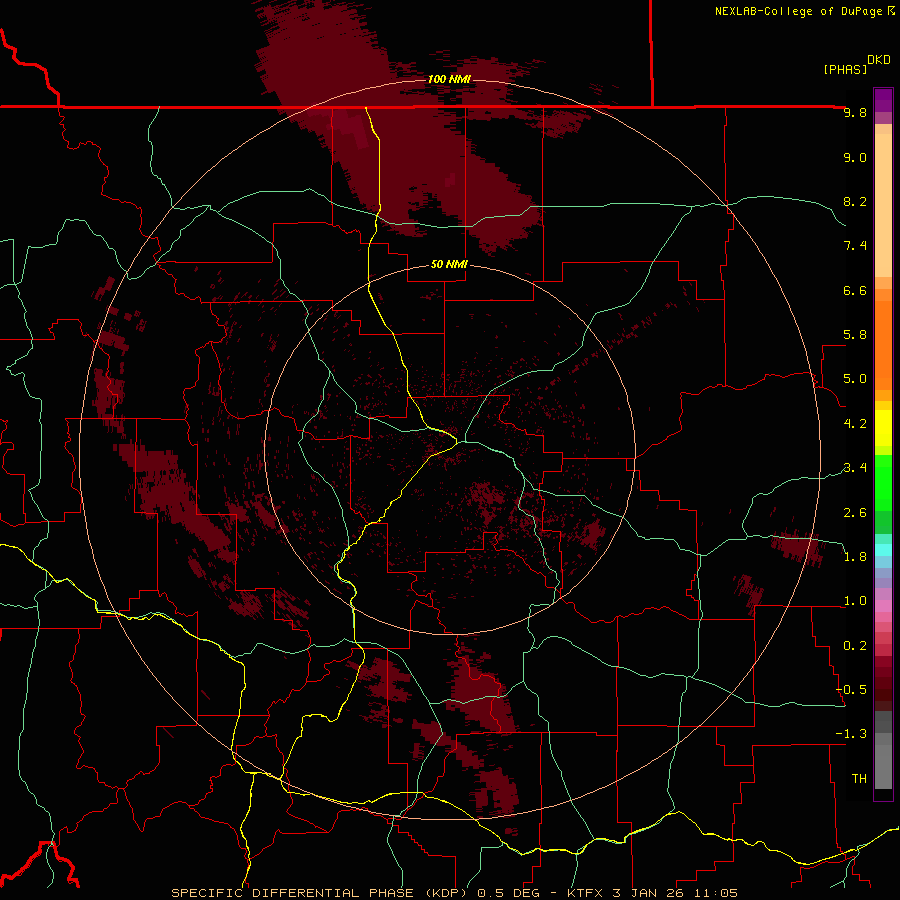This screenshot has width=900, height=900.
Task: Click the 9.8 legend value
Action: click(x=855, y=112)
